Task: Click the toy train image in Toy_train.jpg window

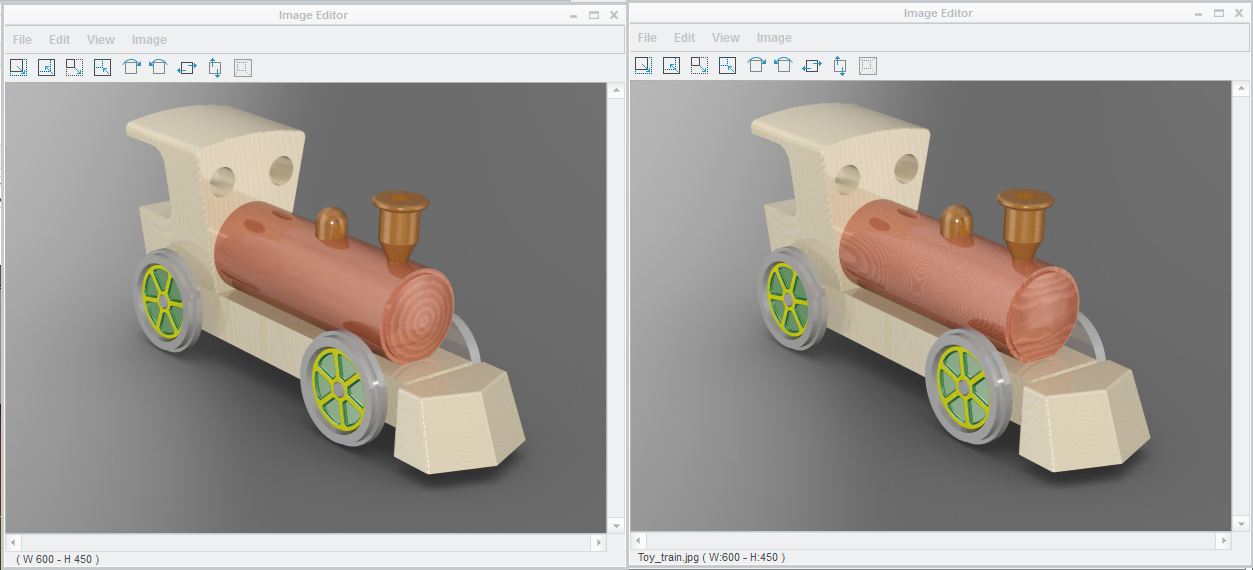Action: 931,306
